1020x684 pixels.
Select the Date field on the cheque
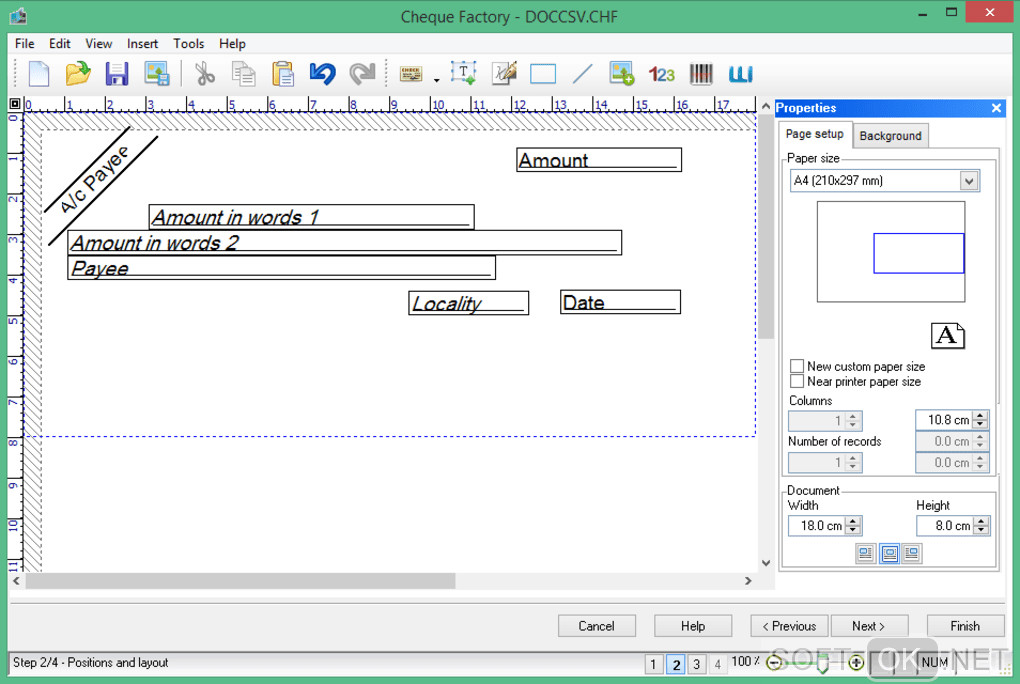pyautogui.click(x=621, y=303)
